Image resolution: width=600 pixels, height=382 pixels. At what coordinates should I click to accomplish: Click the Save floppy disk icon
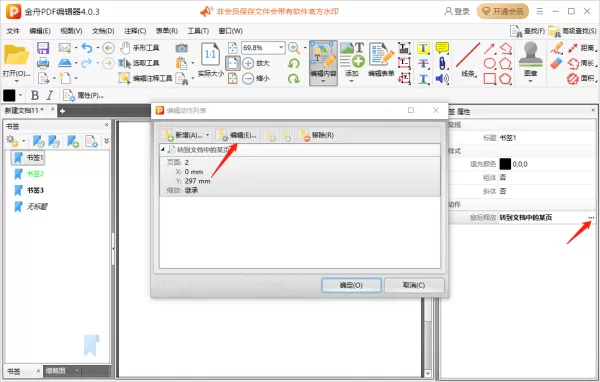[x=43, y=48]
